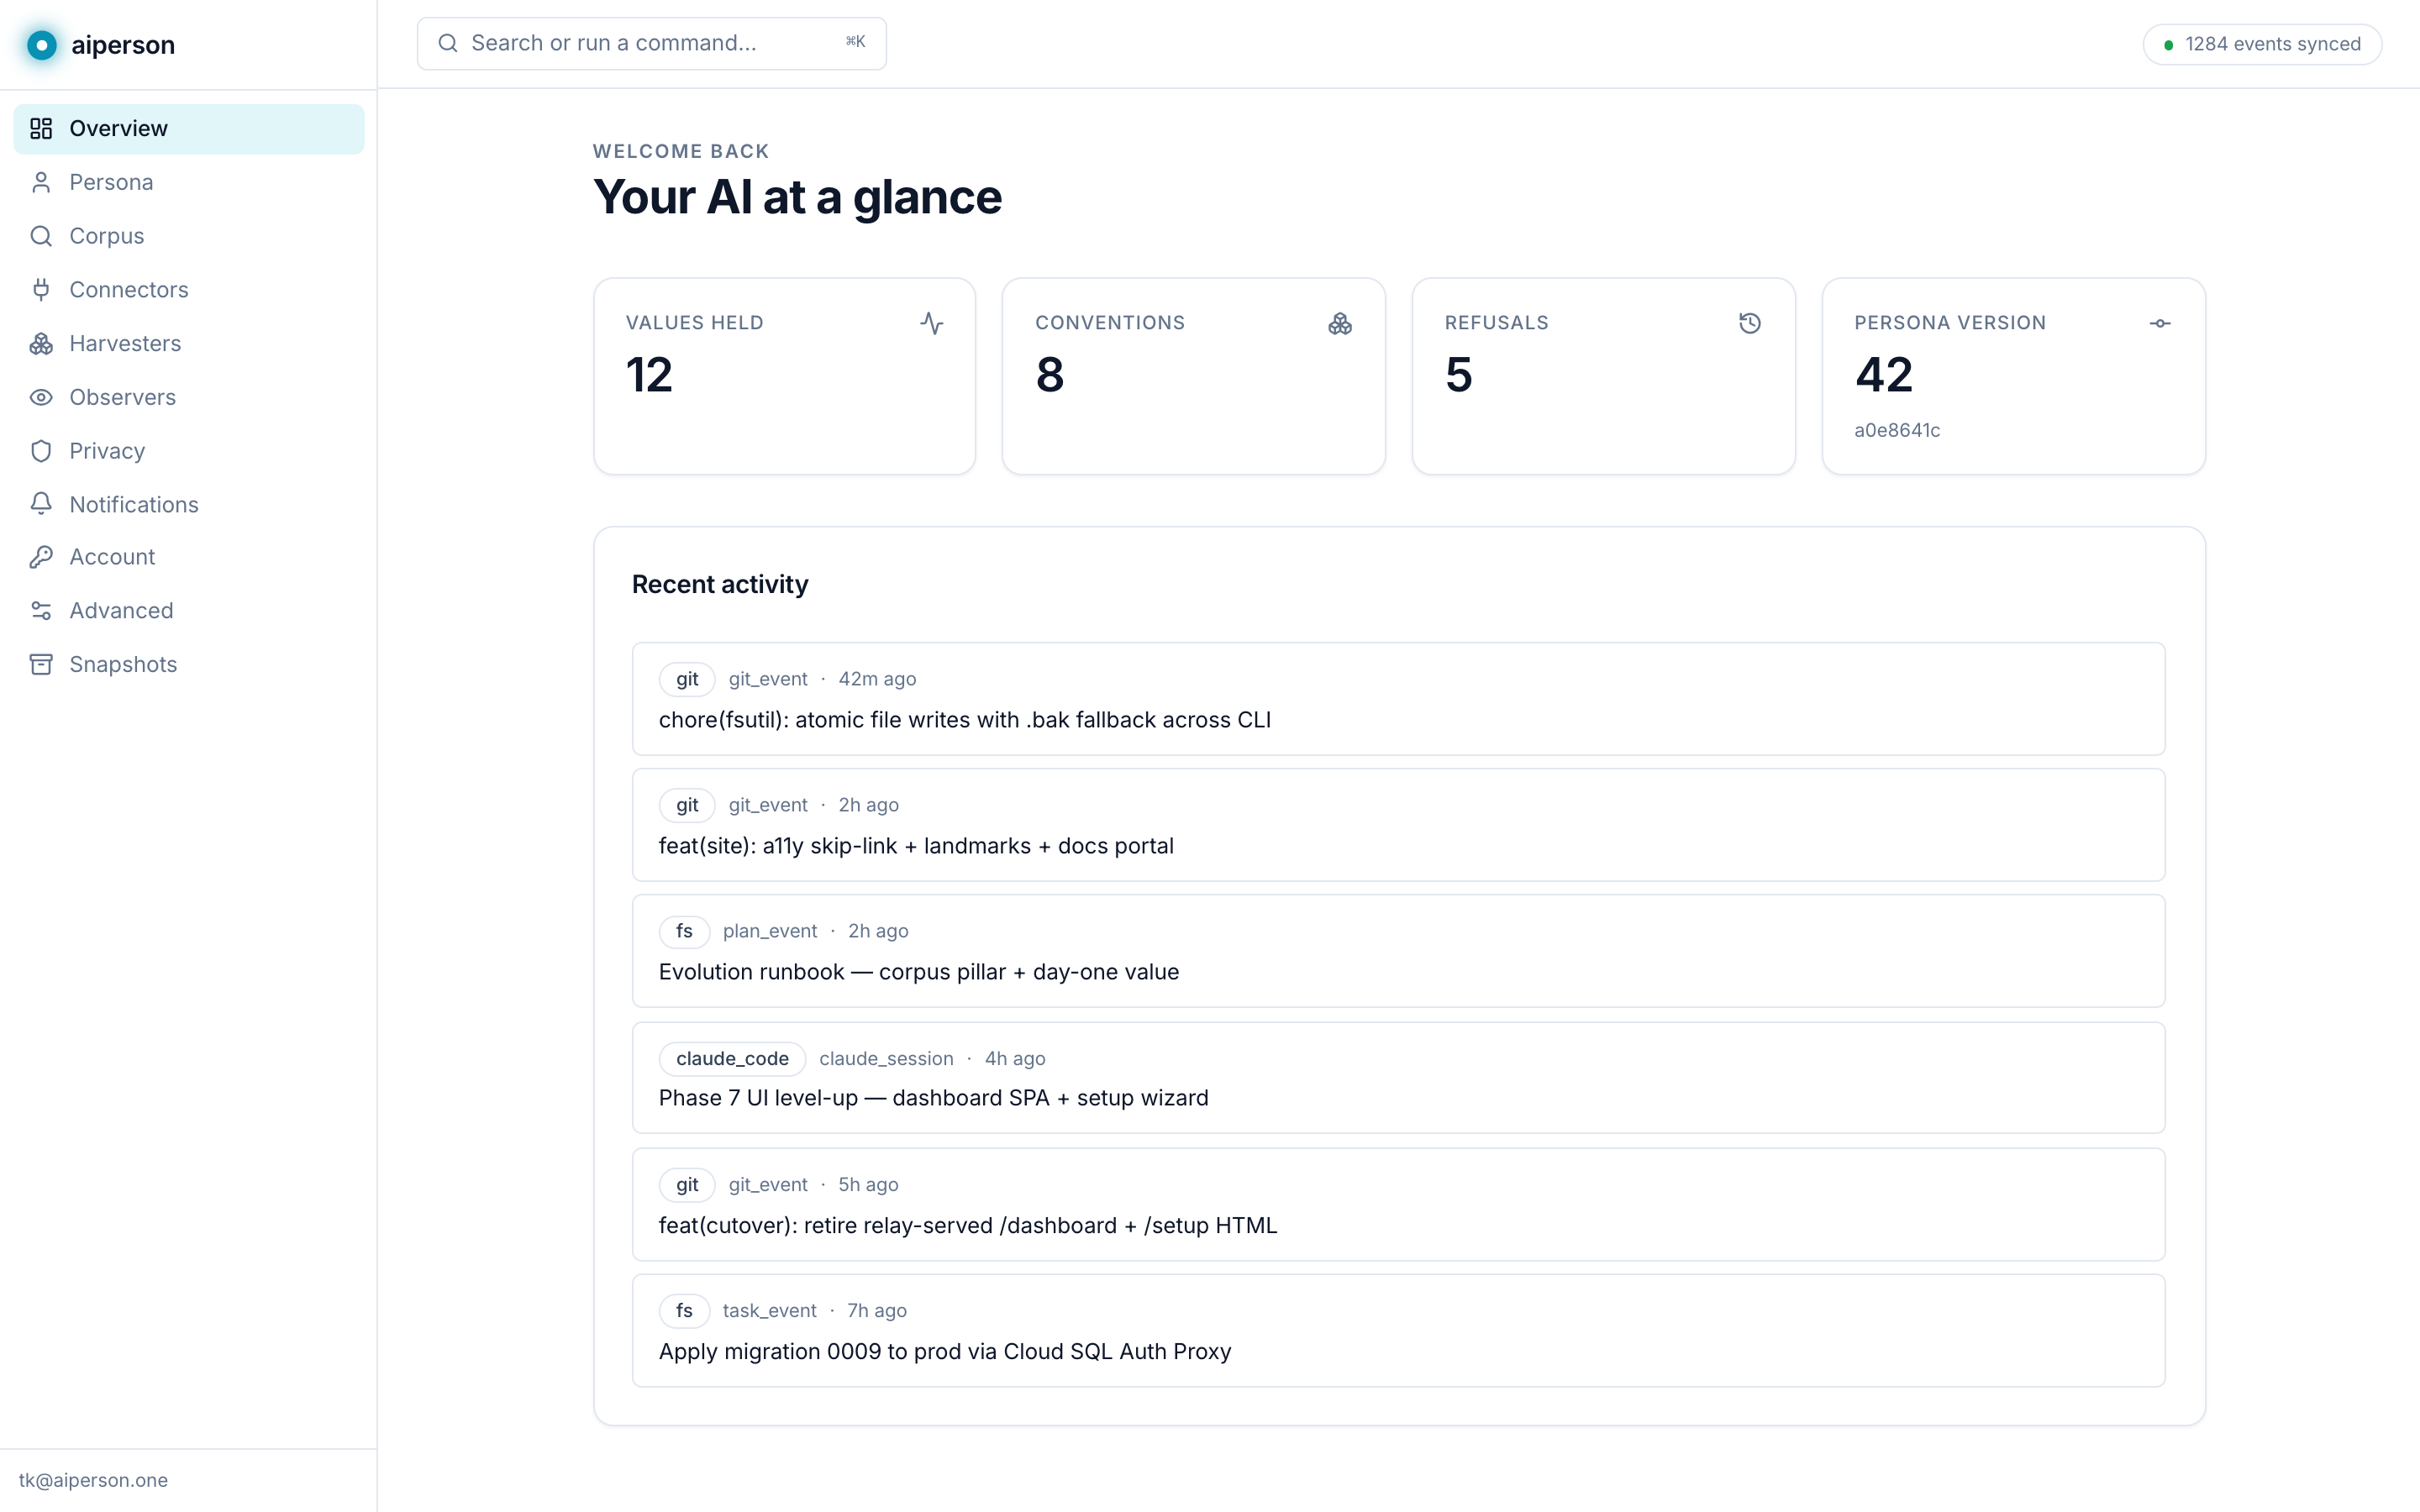This screenshot has width=2420, height=1512.
Task: Click the aiperson logo icon
Action: click(x=42, y=45)
